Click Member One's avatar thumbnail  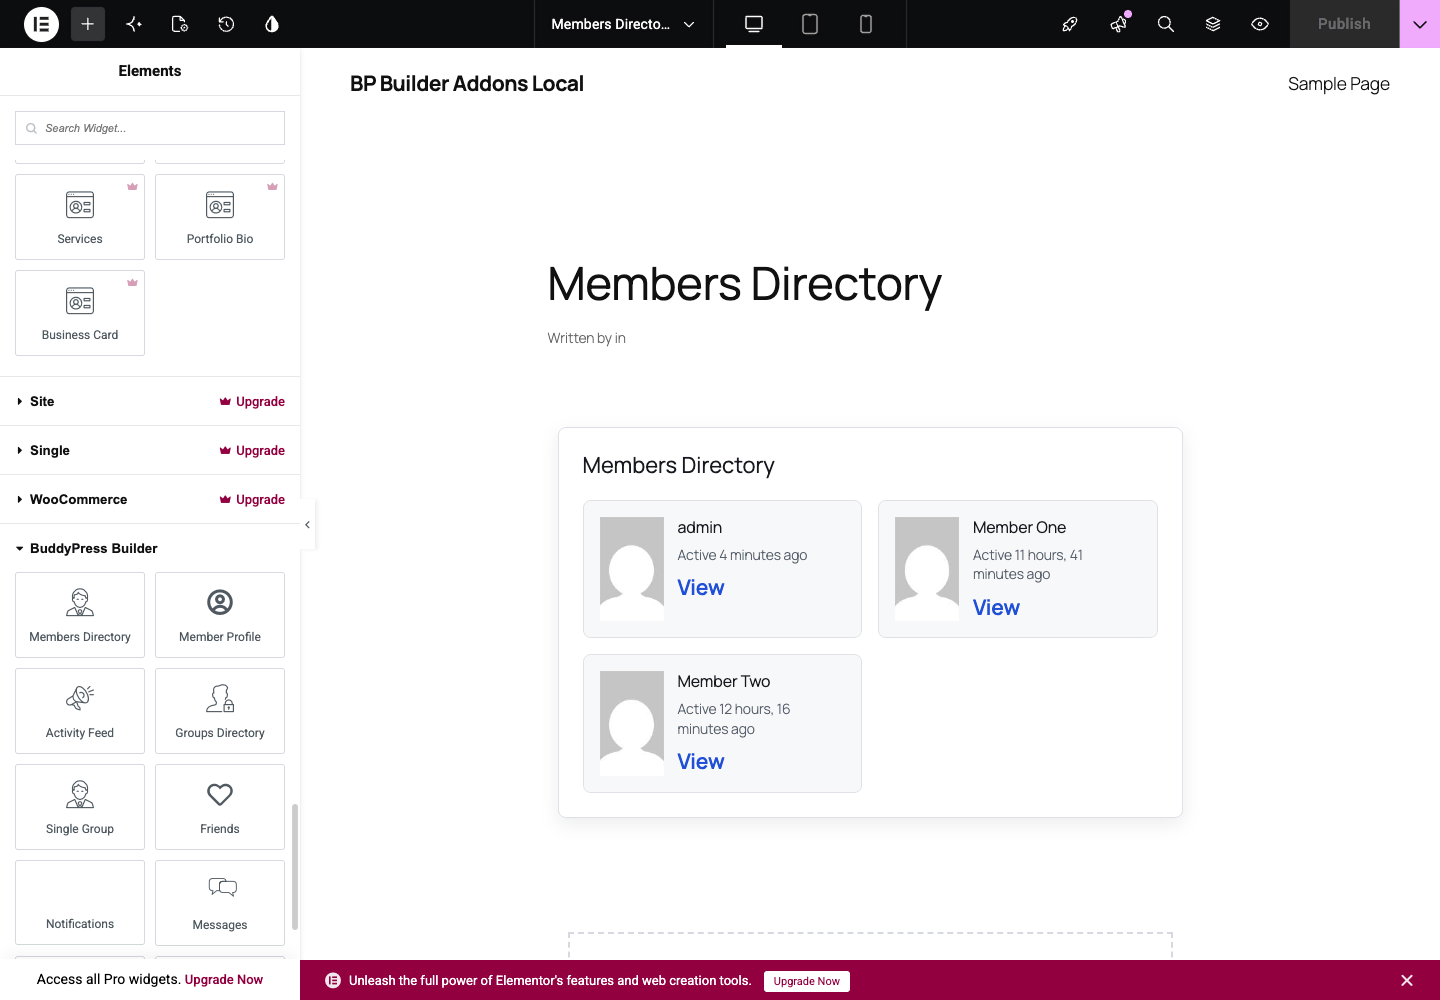pos(927,569)
